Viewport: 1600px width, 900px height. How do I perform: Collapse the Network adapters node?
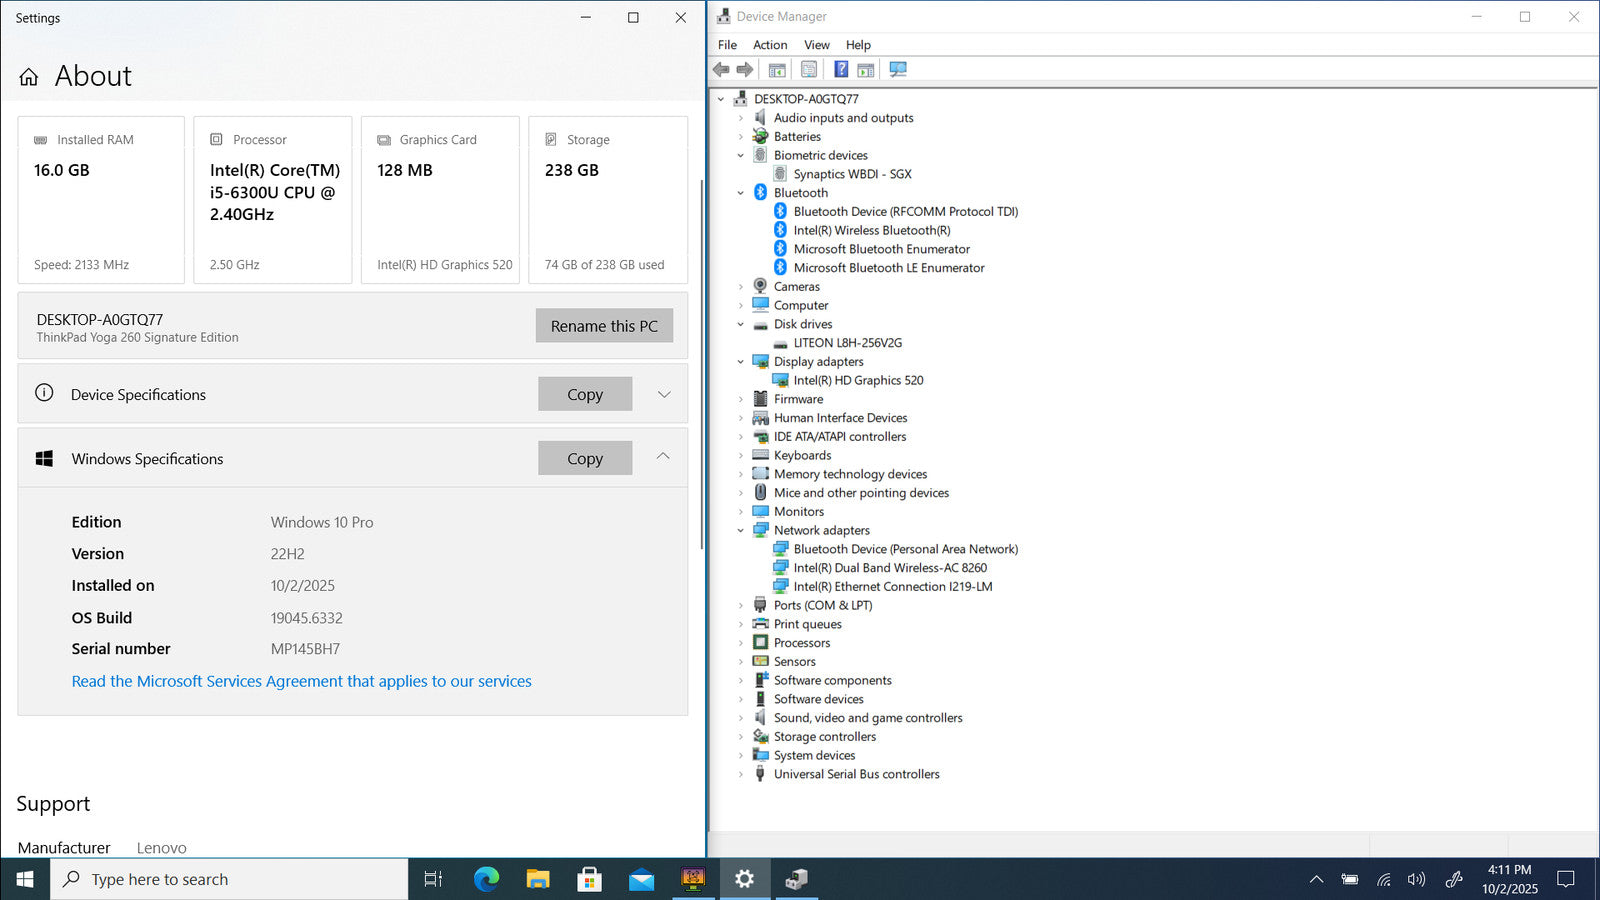pos(741,530)
